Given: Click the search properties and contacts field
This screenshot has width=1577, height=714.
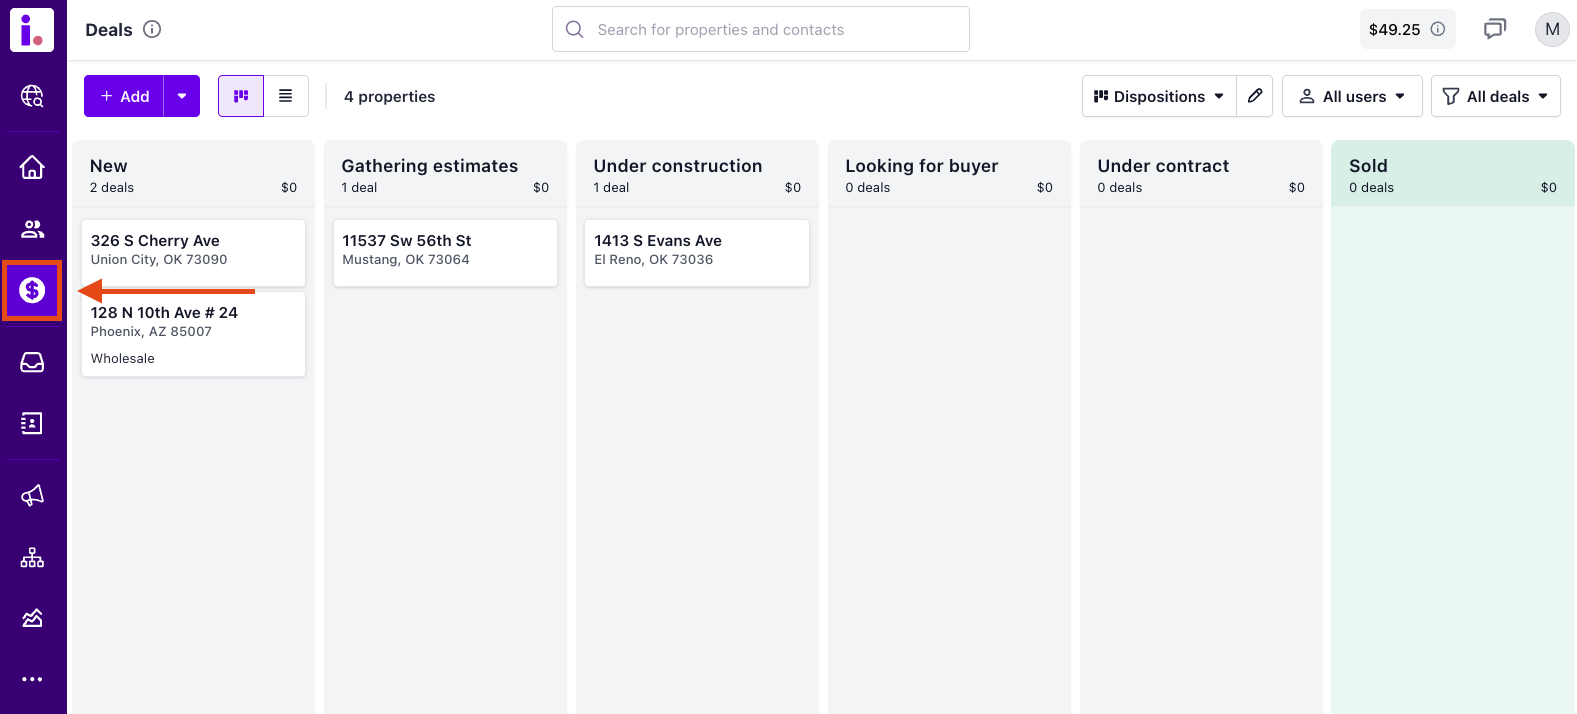Looking at the screenshot, I should coord(760,29).
